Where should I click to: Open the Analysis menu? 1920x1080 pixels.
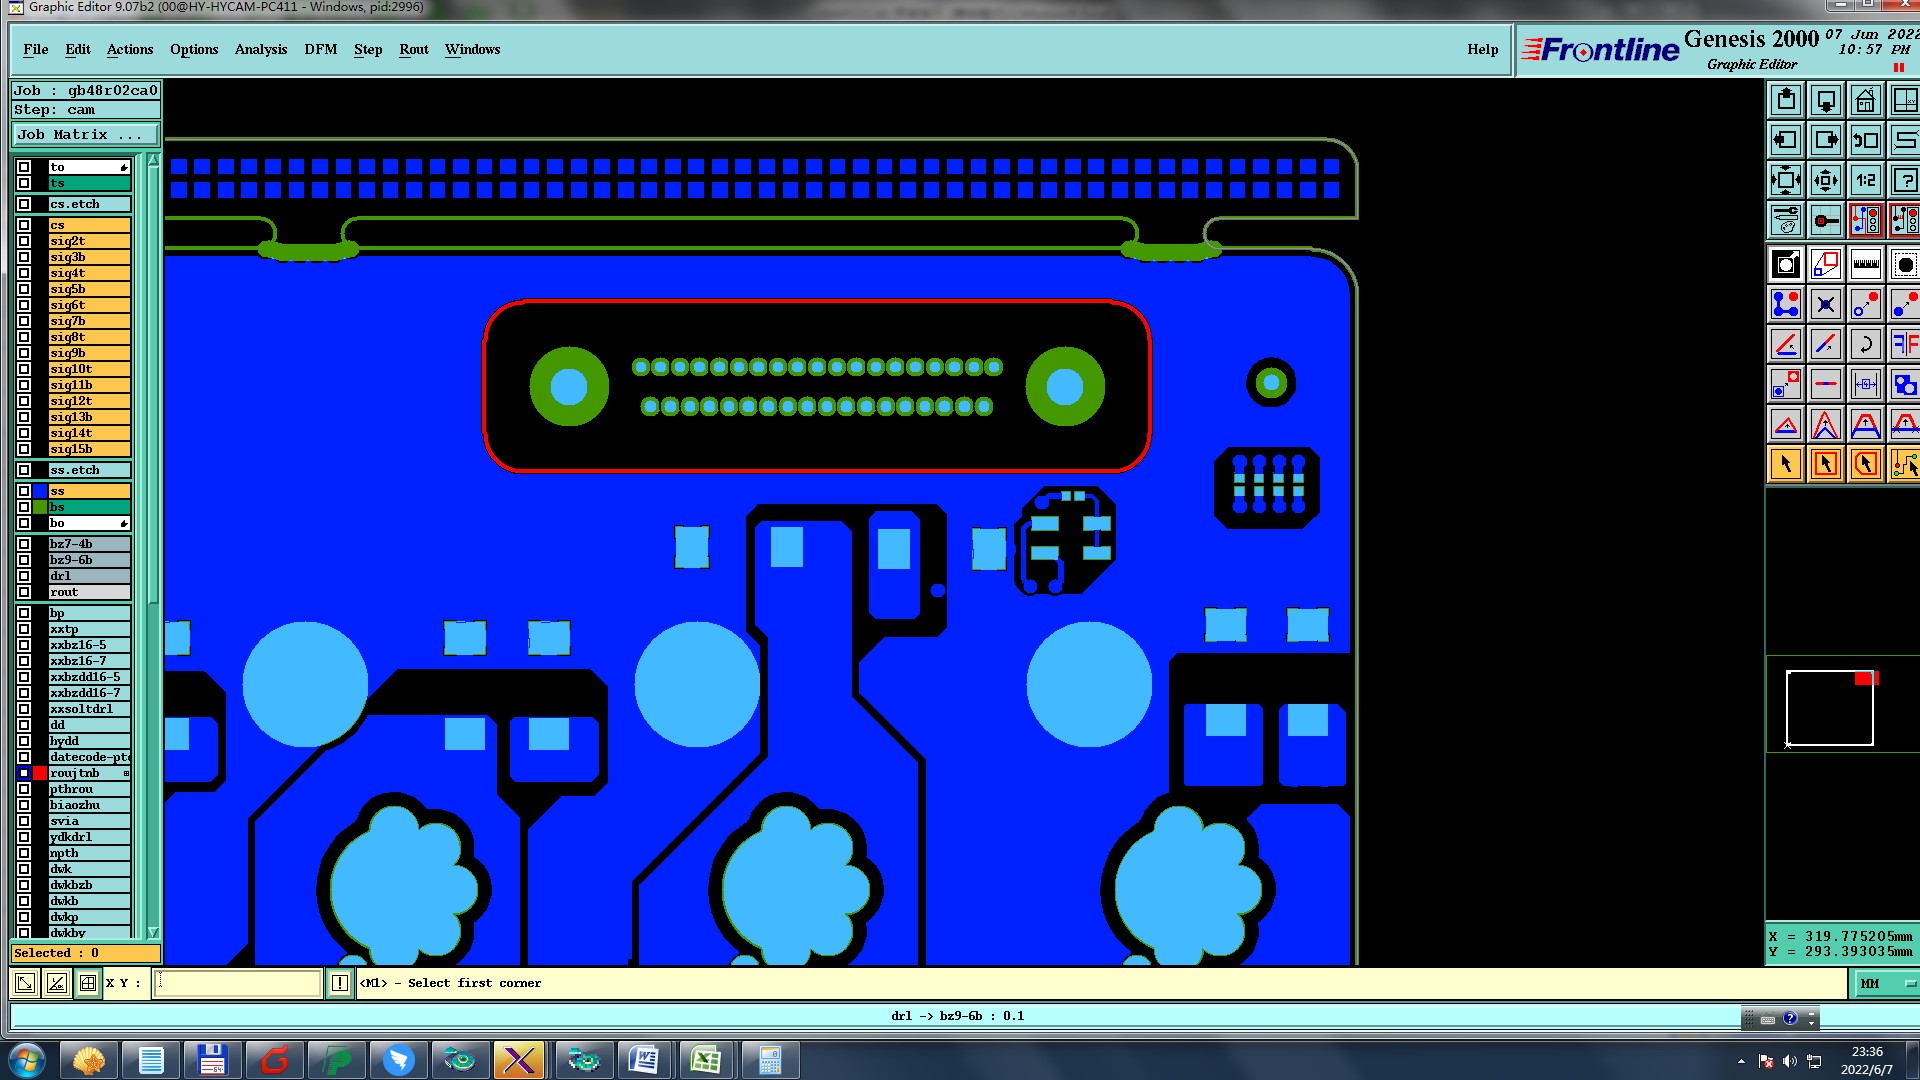tap(260, 49)
